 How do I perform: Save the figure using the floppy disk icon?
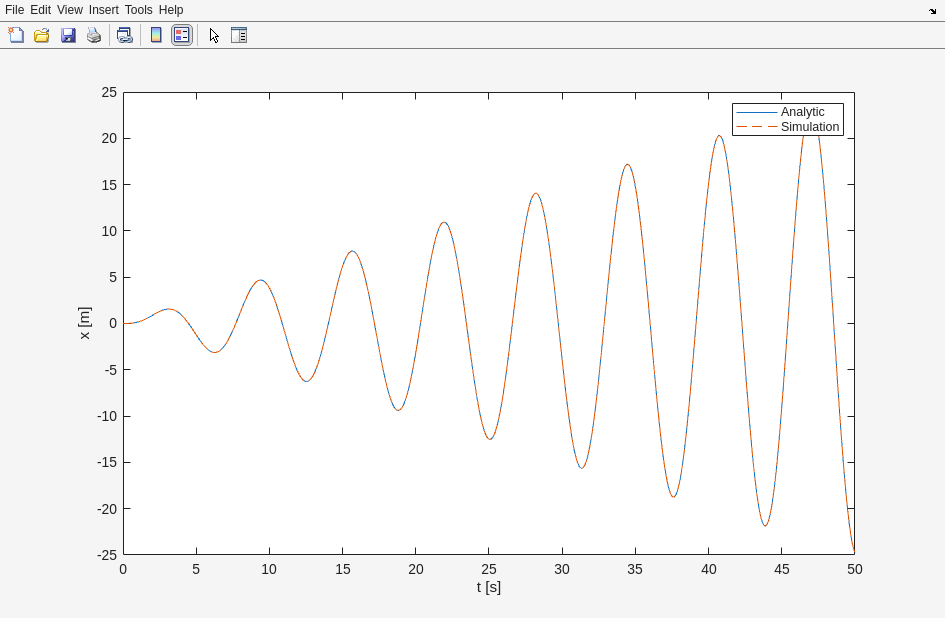[x=68, y=35]
